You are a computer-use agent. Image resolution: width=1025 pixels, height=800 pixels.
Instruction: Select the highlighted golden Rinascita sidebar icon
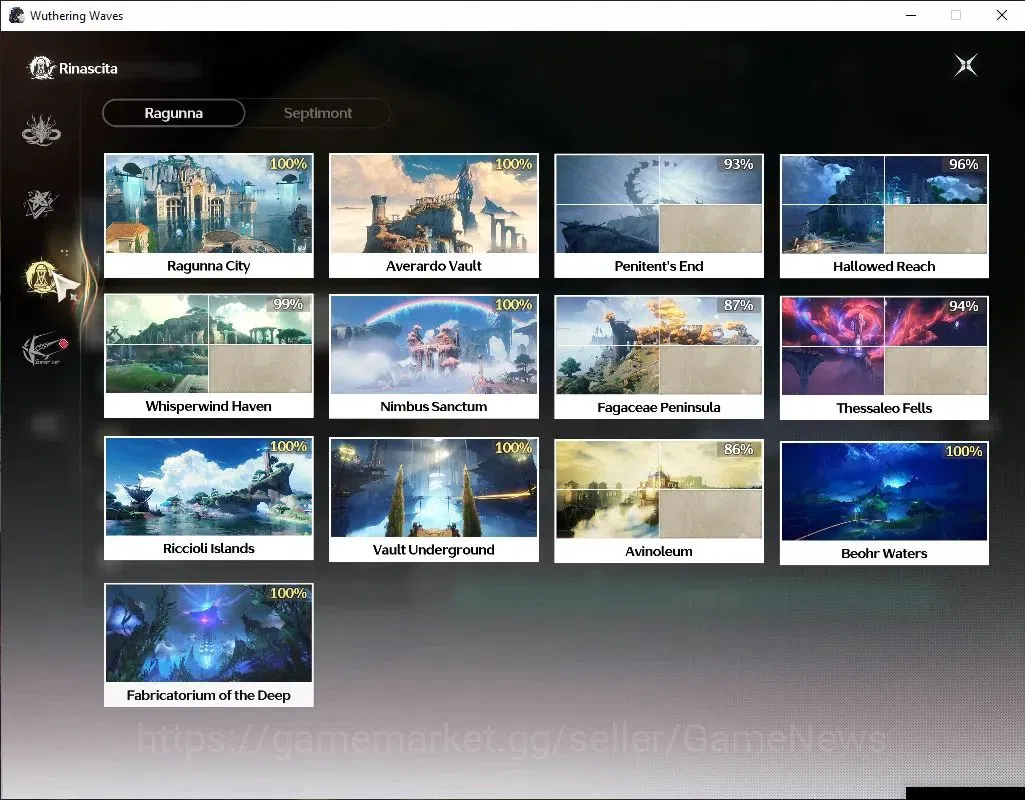tap(41, 276)
